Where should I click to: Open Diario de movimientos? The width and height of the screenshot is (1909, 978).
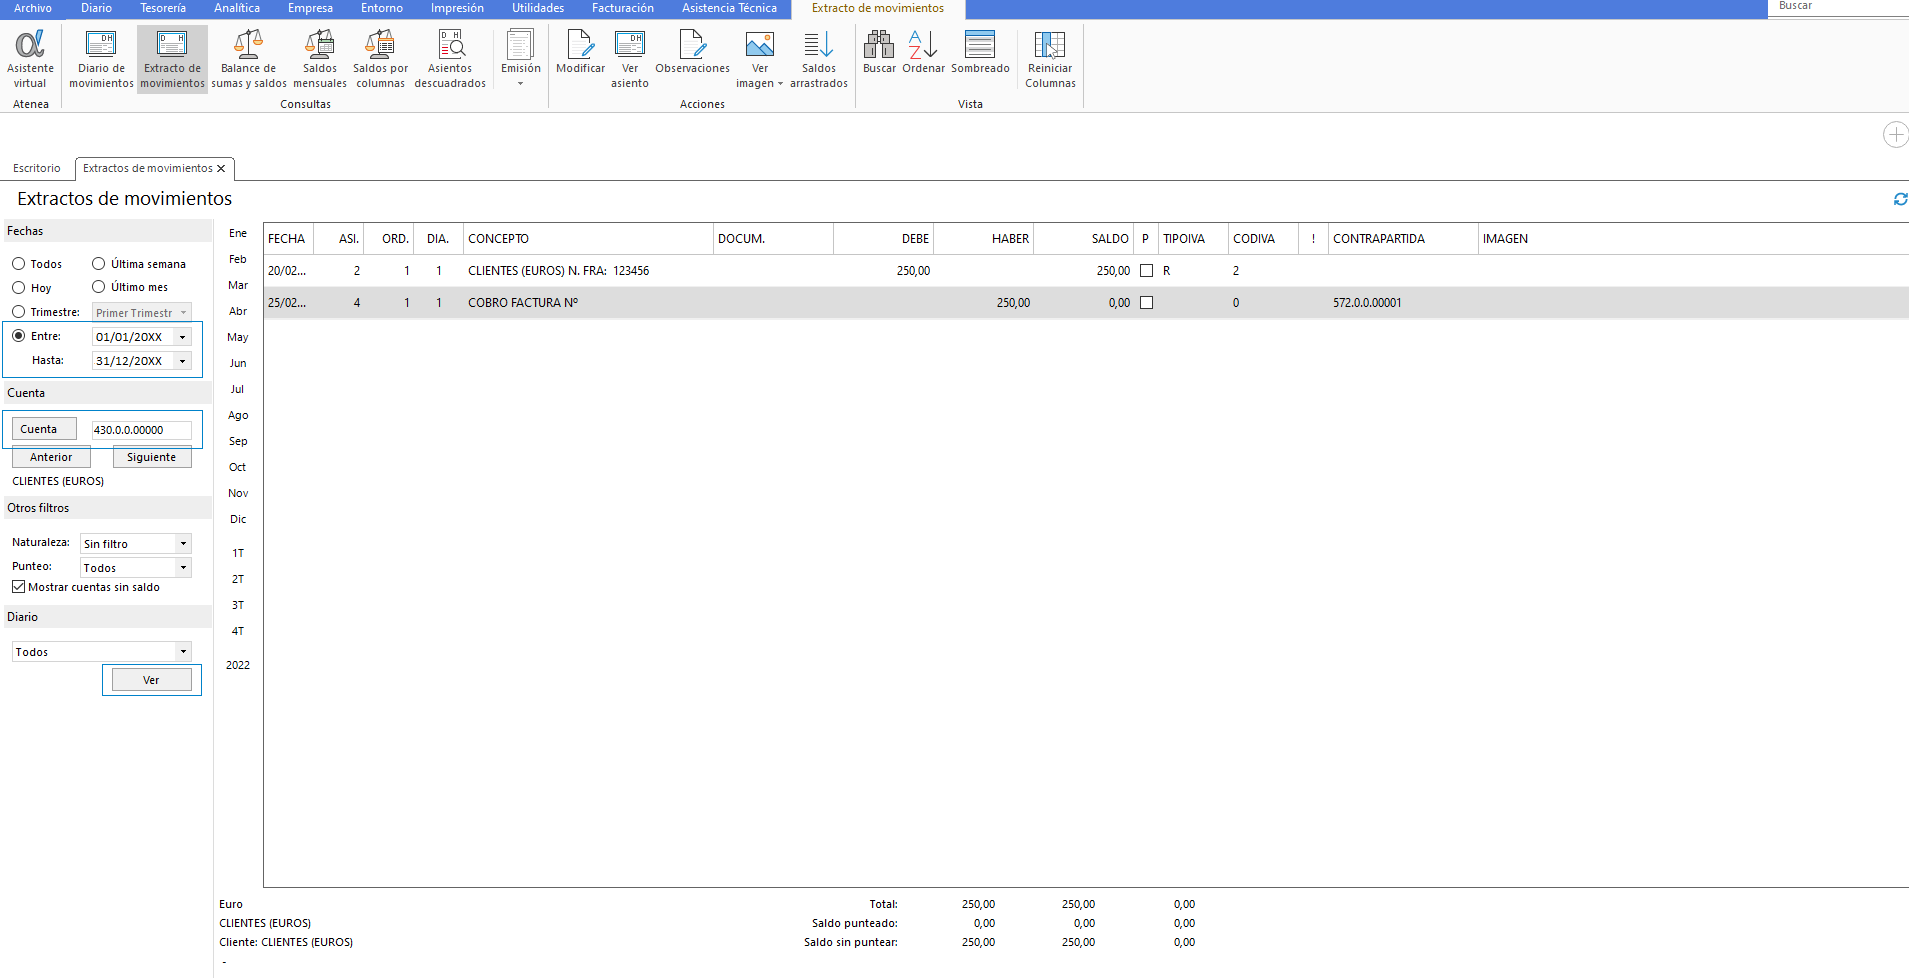(x=101, y=59)
